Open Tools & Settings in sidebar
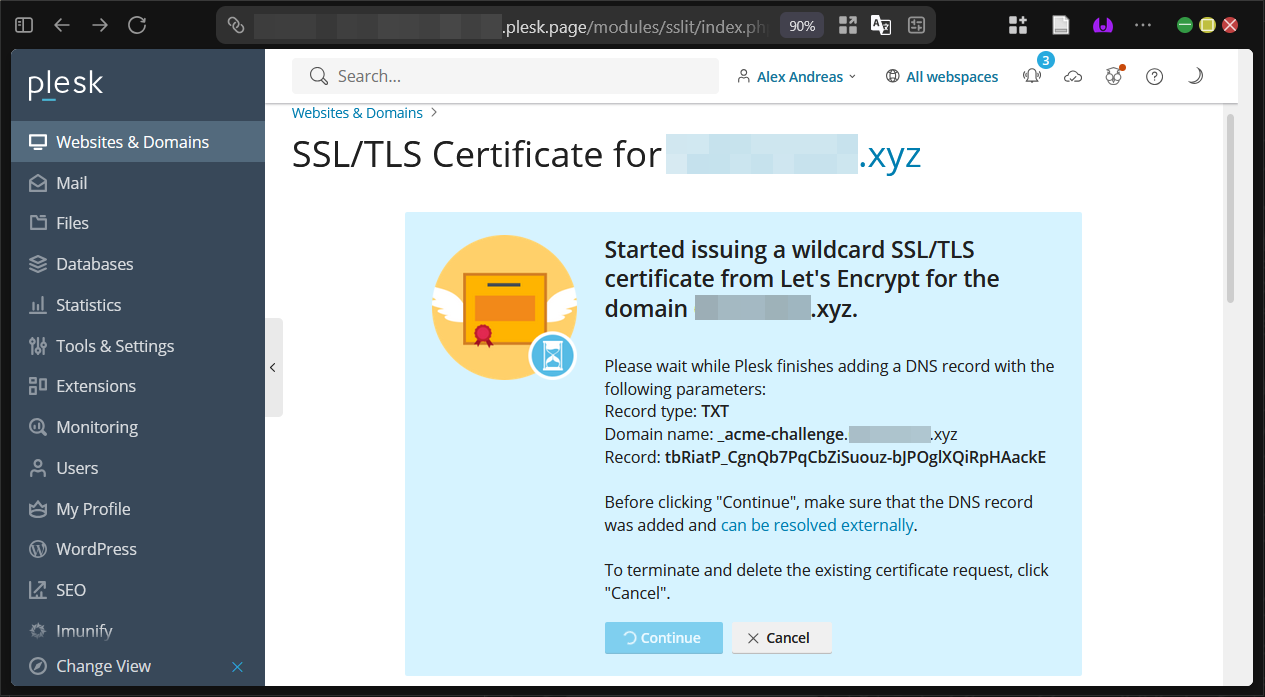Screen dimensions: 1265x697 tap(138, 346)
